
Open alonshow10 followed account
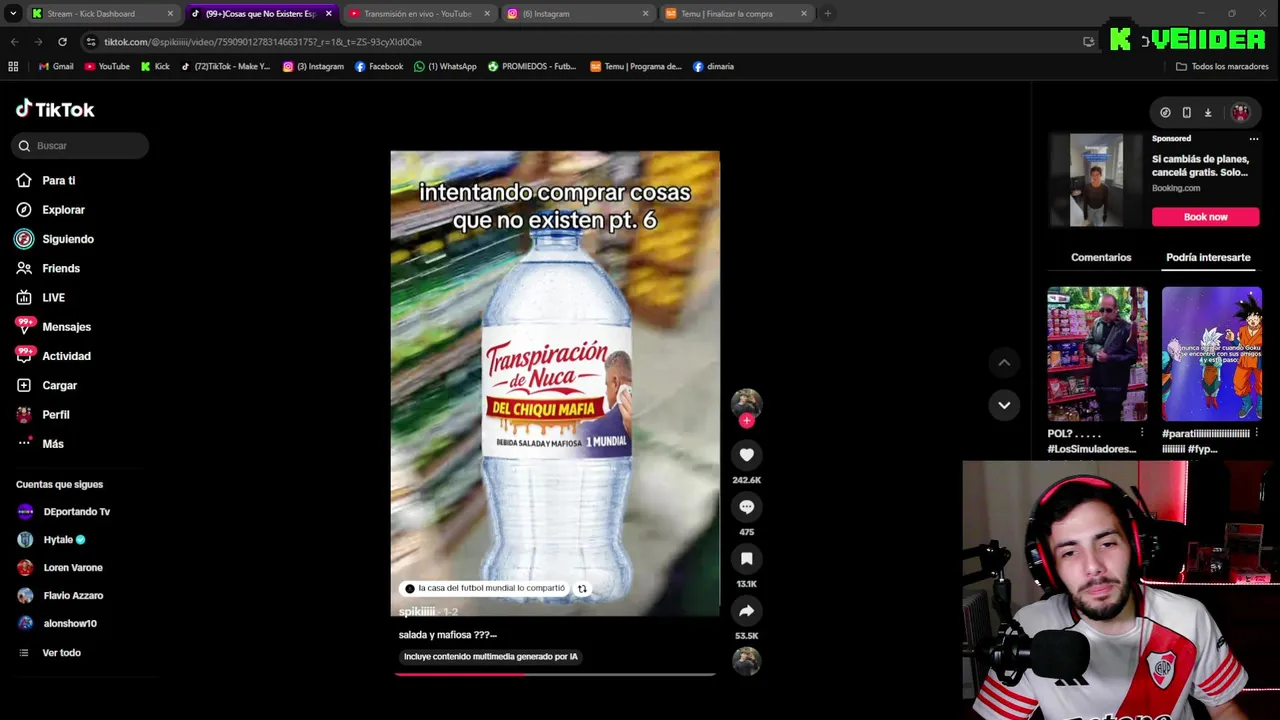(x=58, y=624)
